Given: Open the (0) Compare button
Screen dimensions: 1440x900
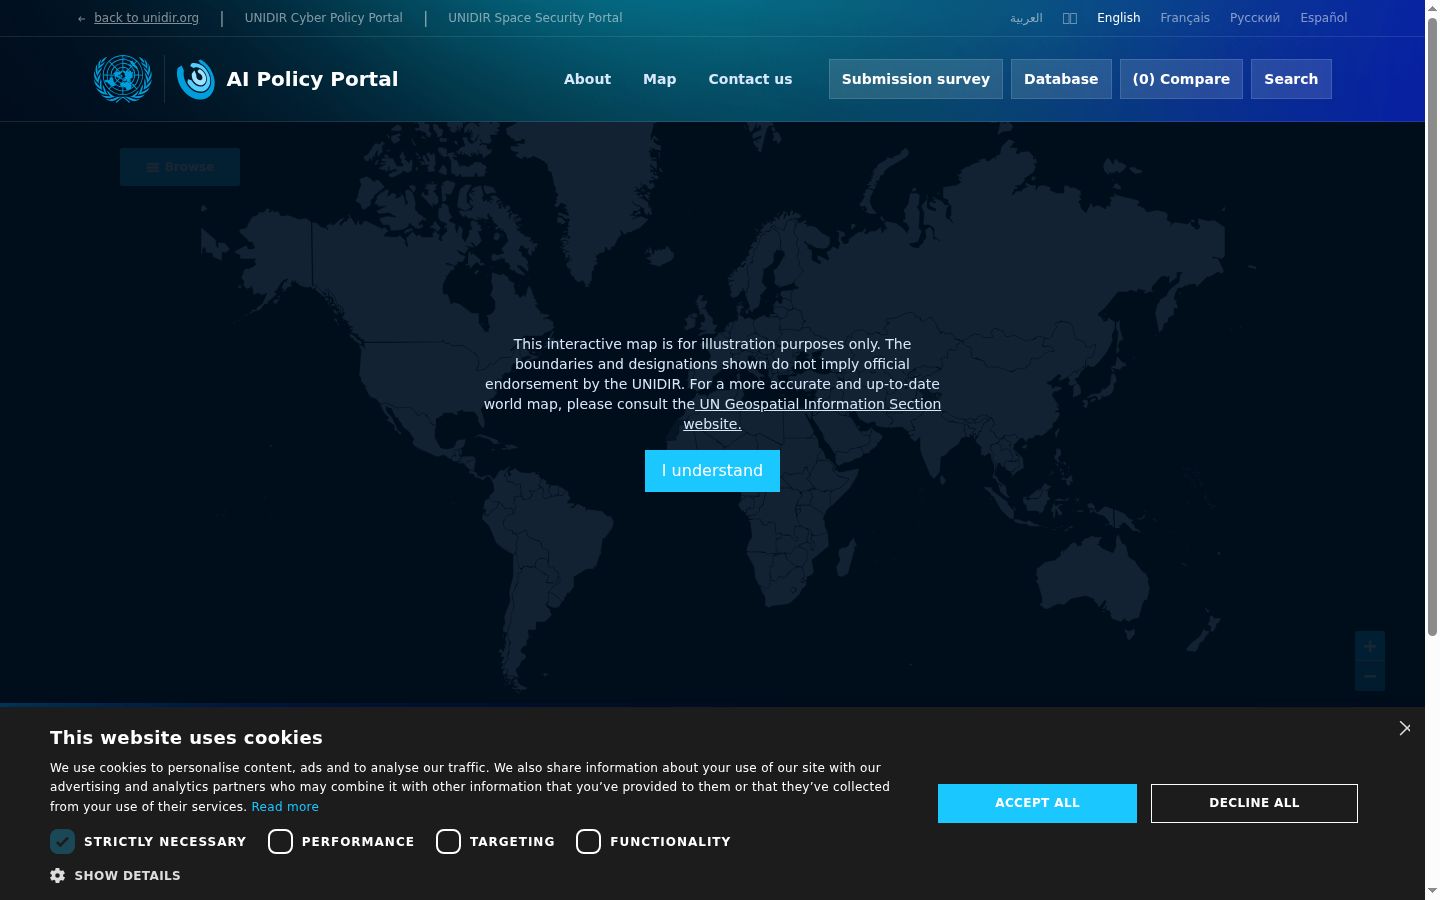Looking at the screenshot, I should (1181, 79).
